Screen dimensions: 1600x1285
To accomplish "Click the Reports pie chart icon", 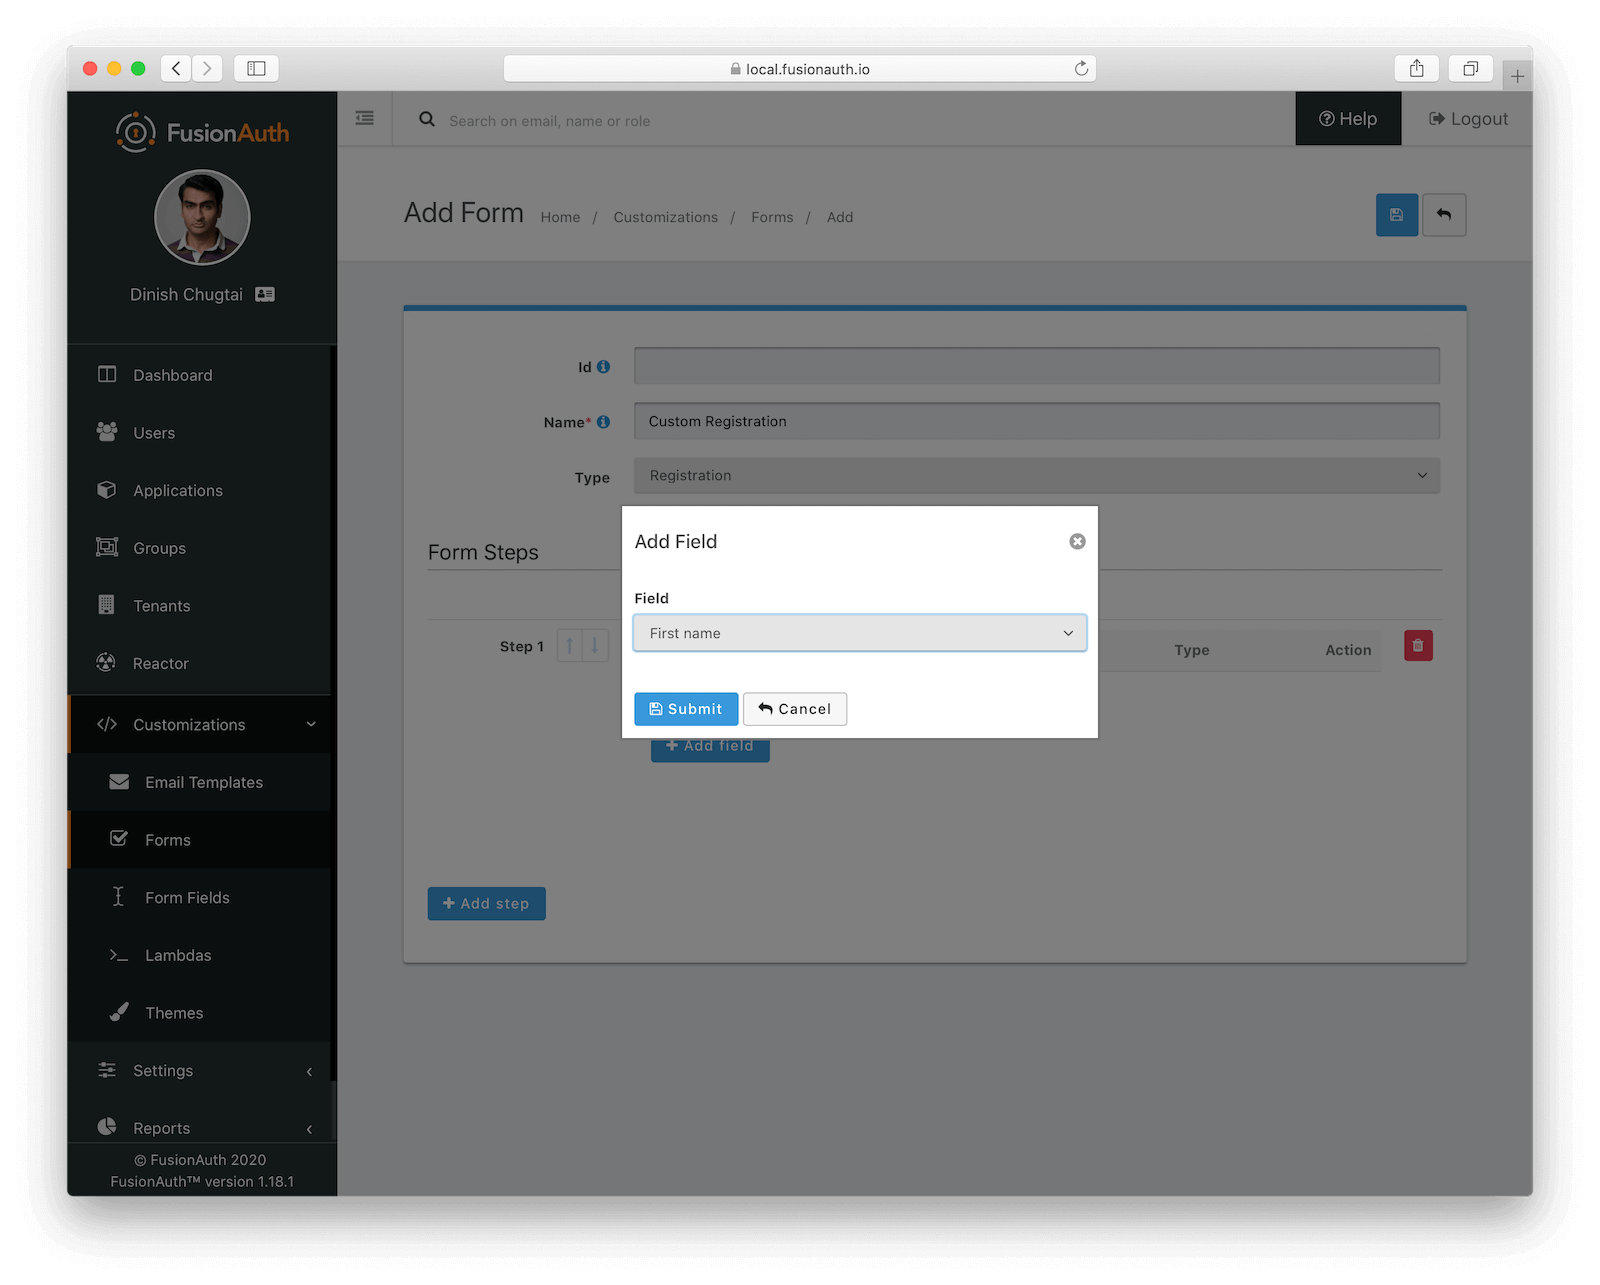I will [107, 1127].
